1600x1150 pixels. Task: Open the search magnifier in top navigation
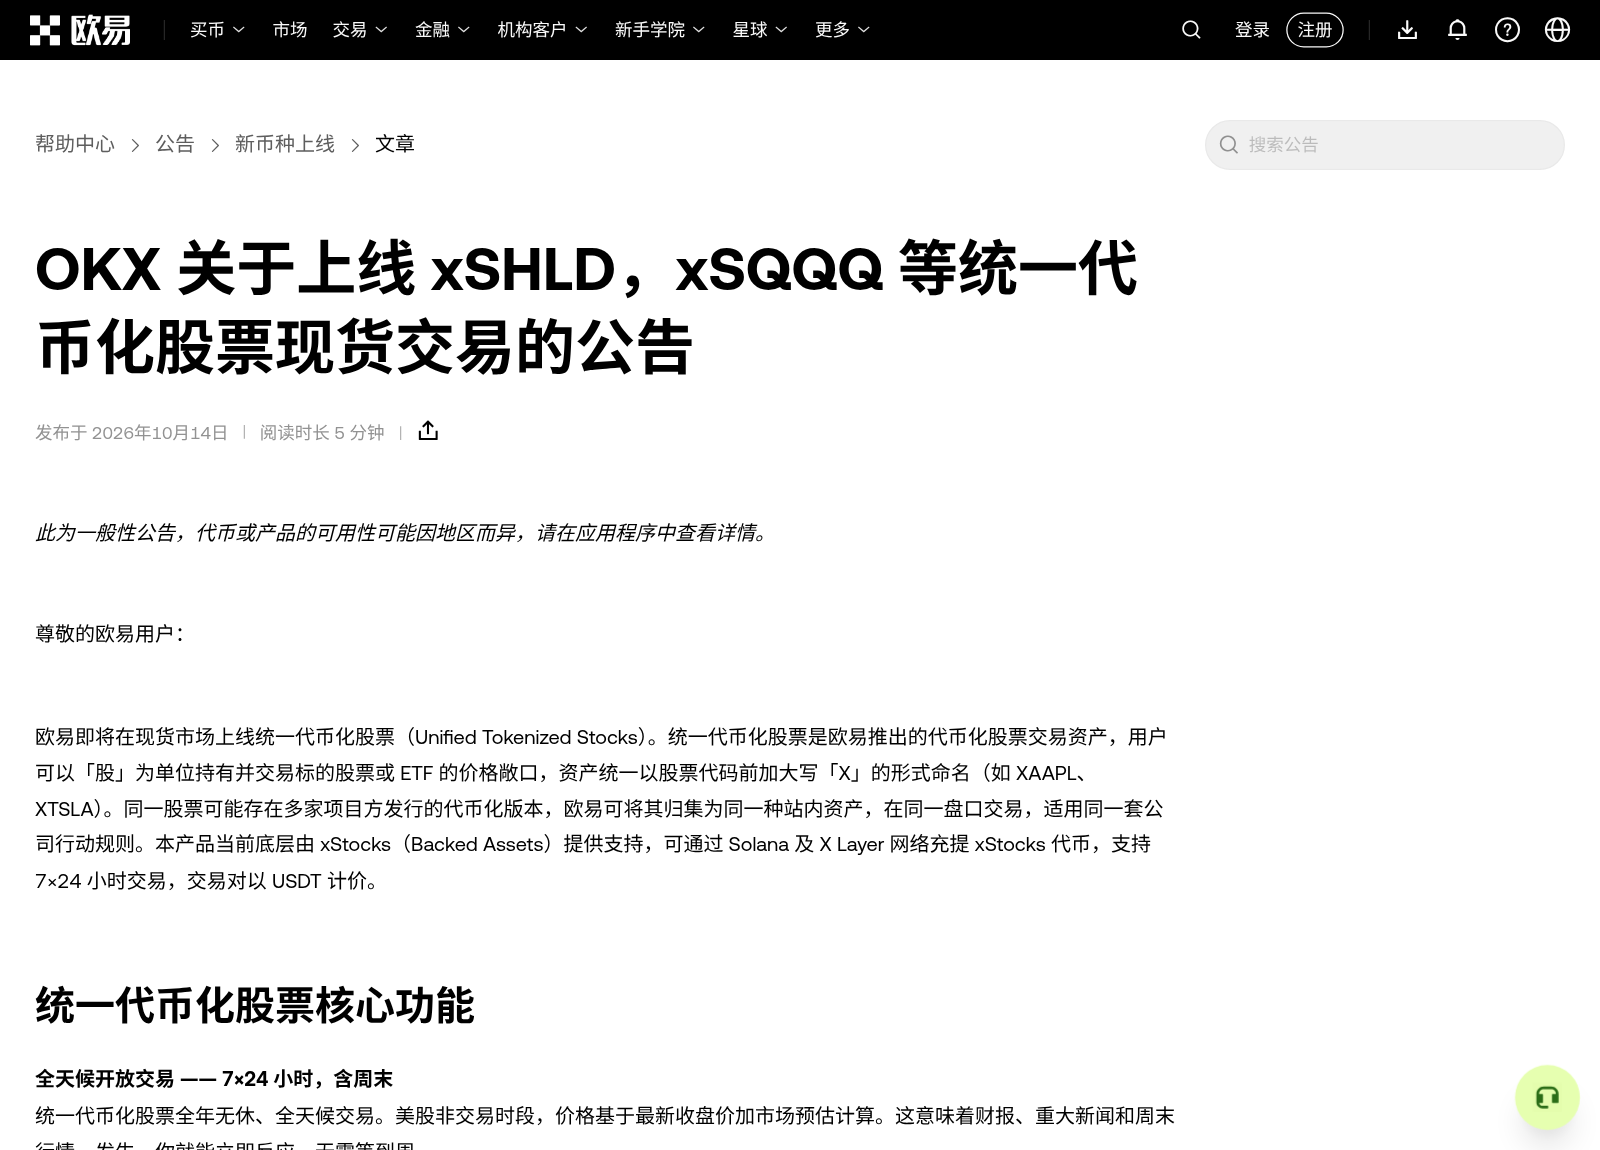(x=1191, y=30)
